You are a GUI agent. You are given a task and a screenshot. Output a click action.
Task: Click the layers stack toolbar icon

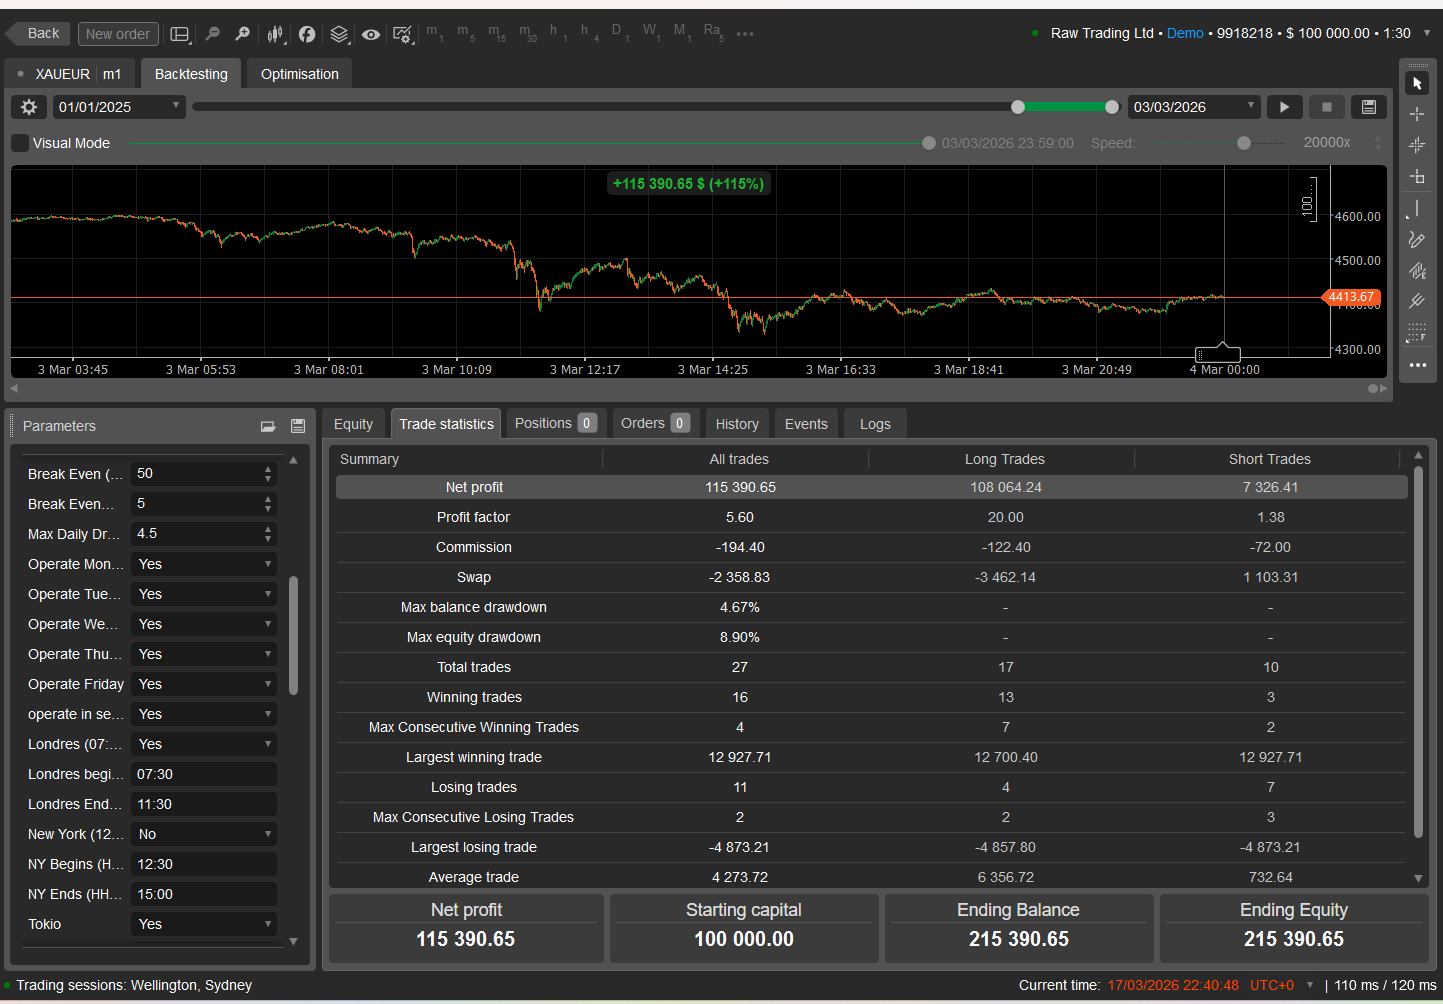(x=339, y=34)
